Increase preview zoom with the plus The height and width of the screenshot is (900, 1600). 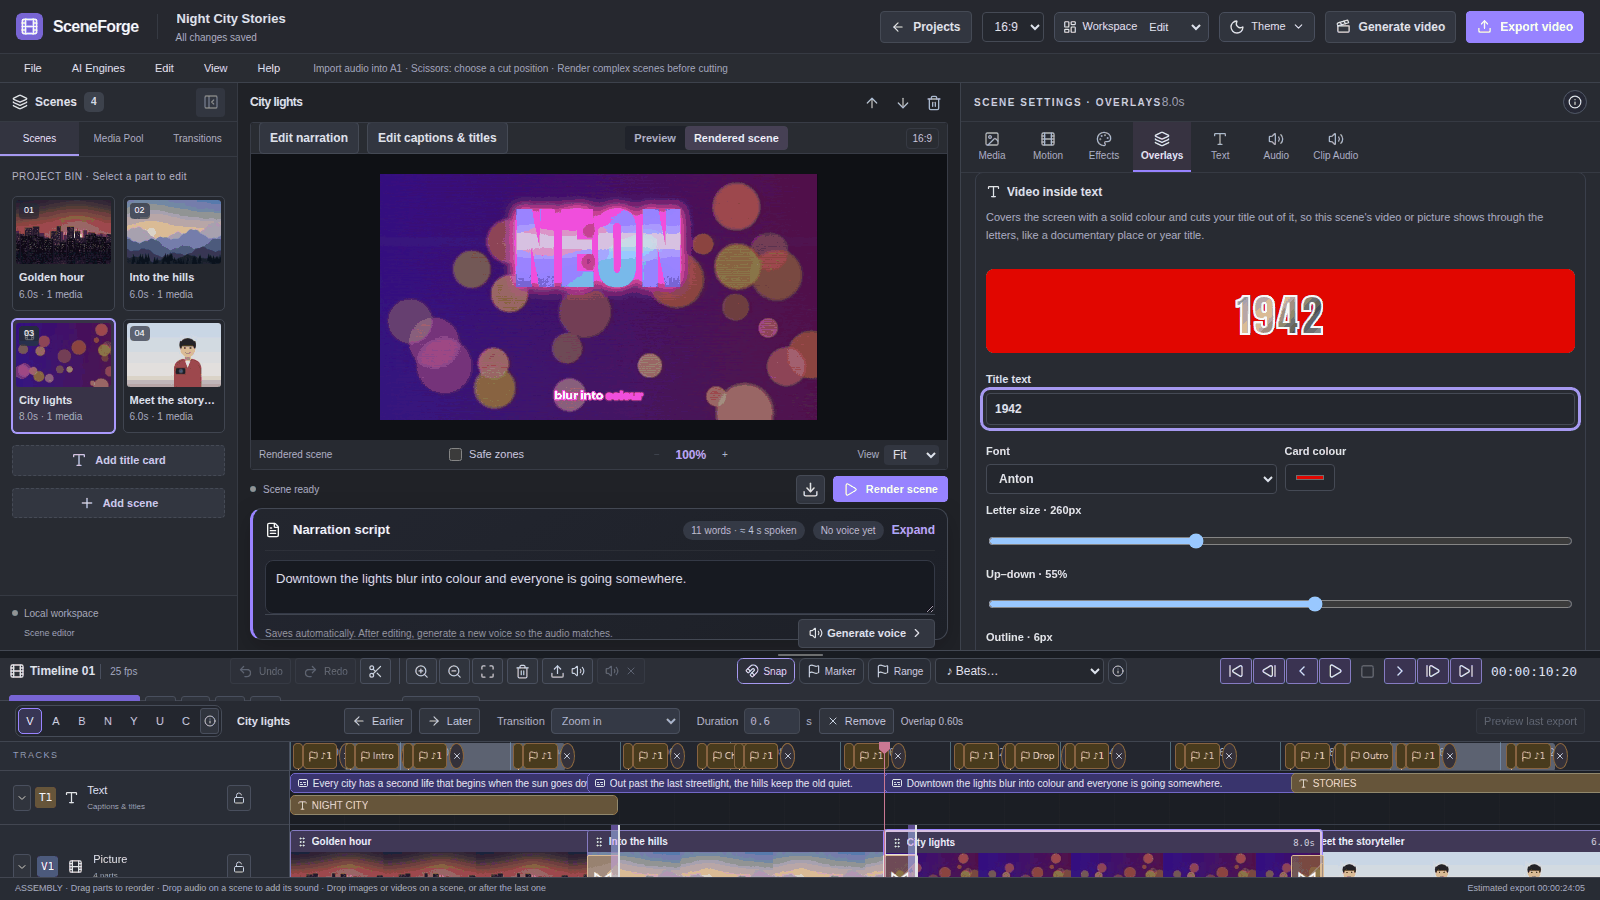click(725, 454)
